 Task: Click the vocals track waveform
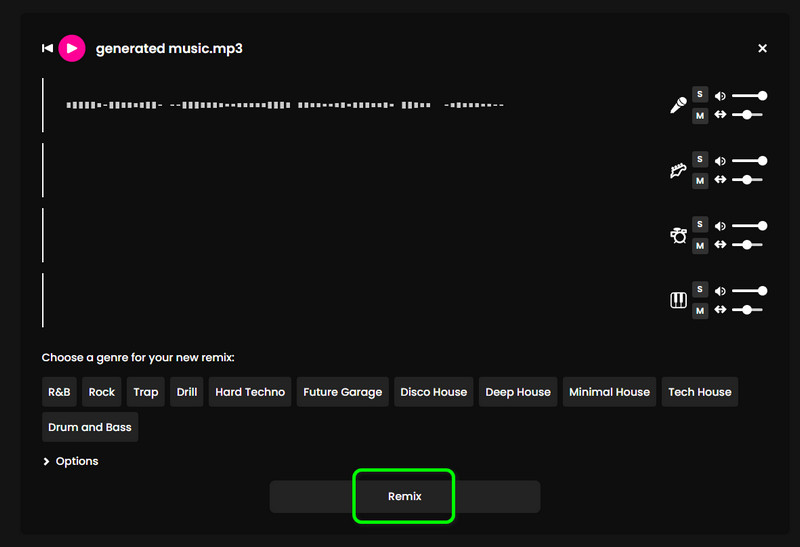(285, 105)
